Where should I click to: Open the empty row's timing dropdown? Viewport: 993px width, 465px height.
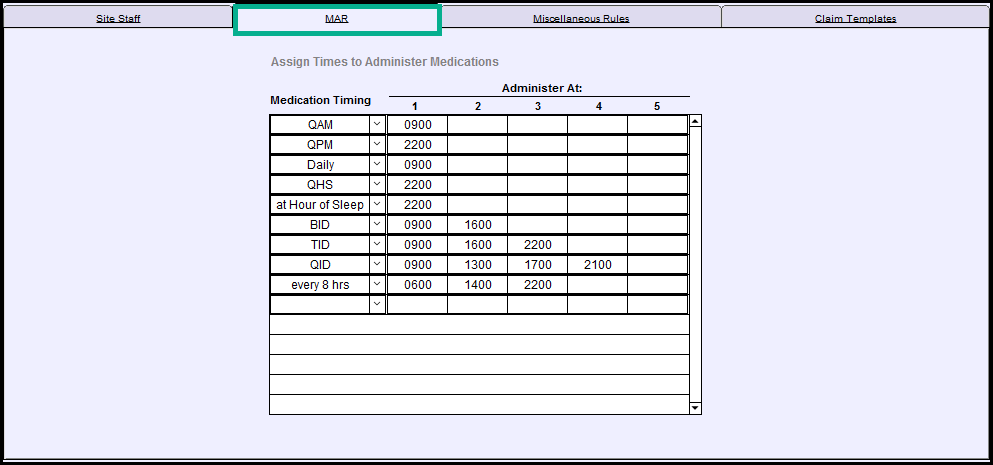point(377,304)
